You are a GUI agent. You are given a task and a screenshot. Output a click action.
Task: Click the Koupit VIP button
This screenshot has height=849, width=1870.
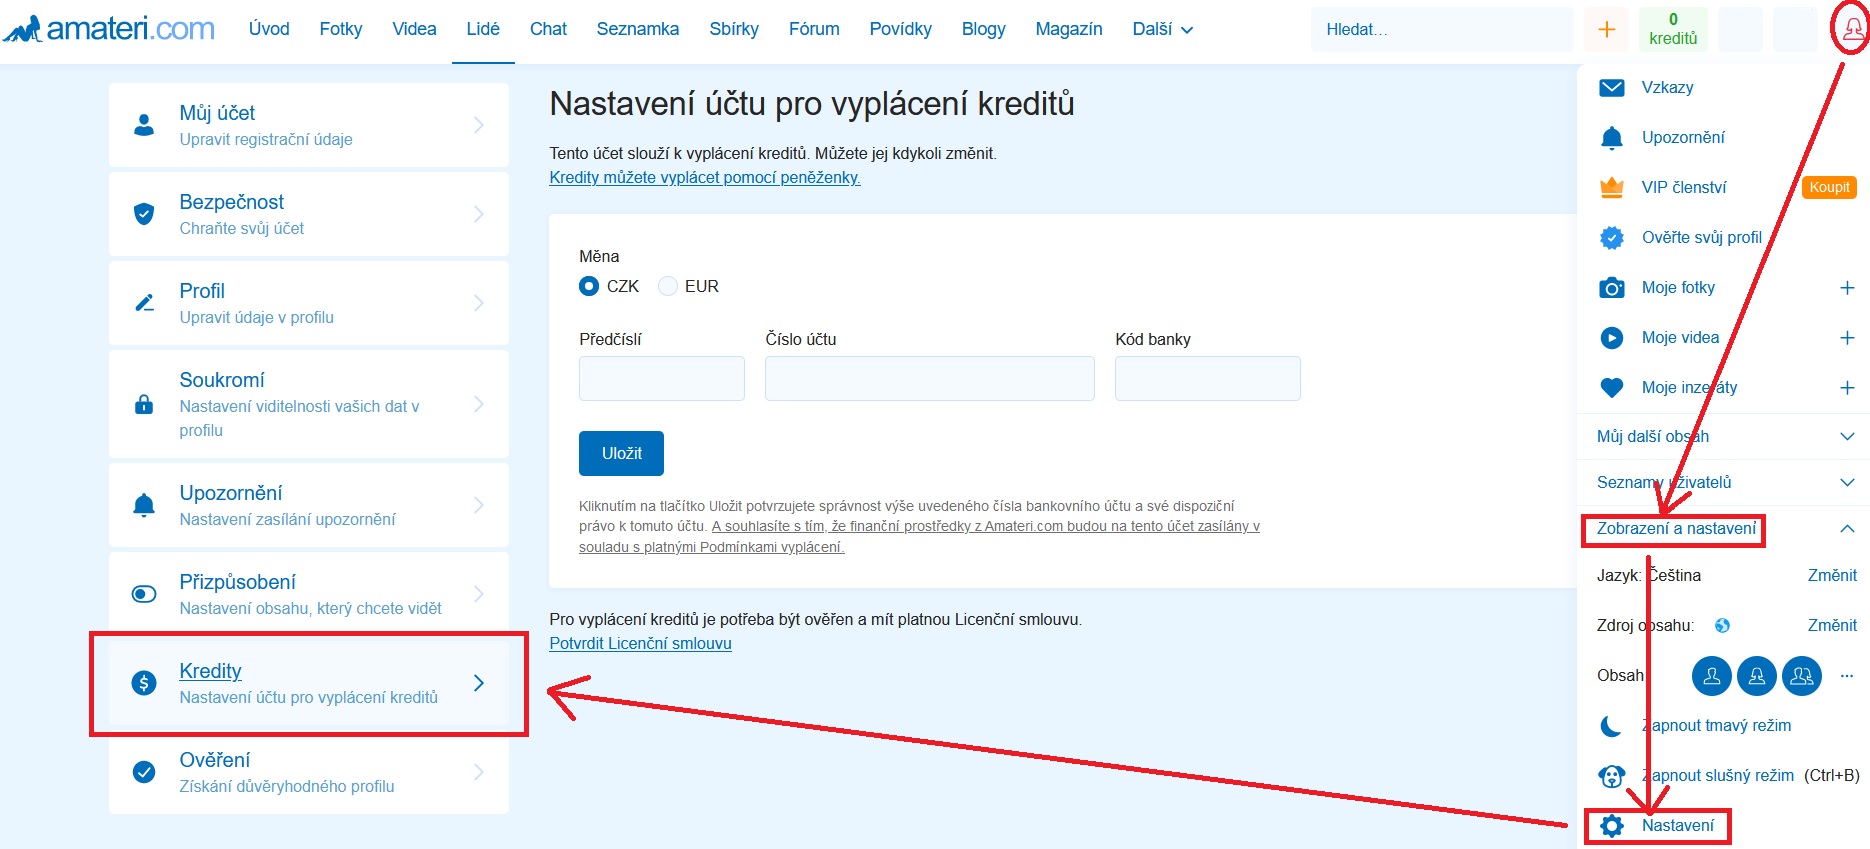pyautogui.click(x=1829, y=188)
